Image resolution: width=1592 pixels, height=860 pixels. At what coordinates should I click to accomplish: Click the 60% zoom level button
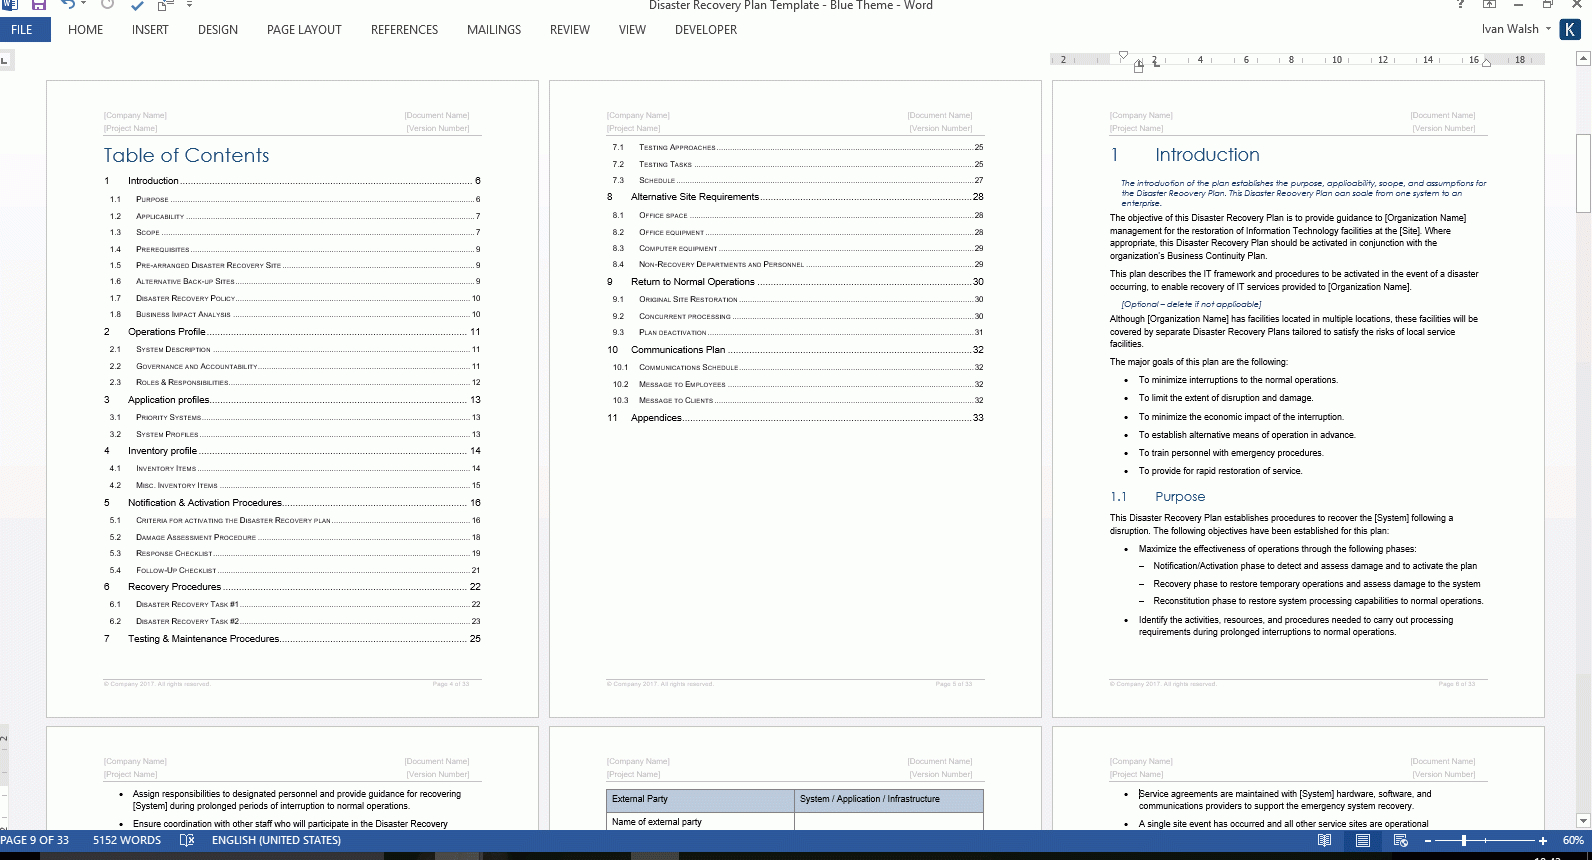coord(1573,841)
